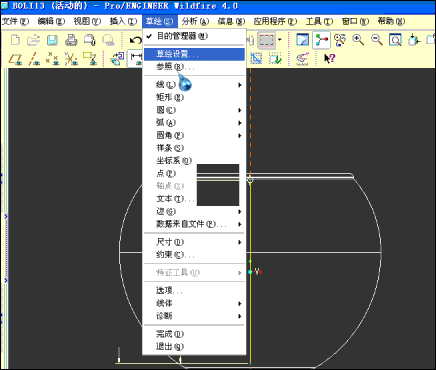Expand the 边 submenu

(x=194, y=211)
